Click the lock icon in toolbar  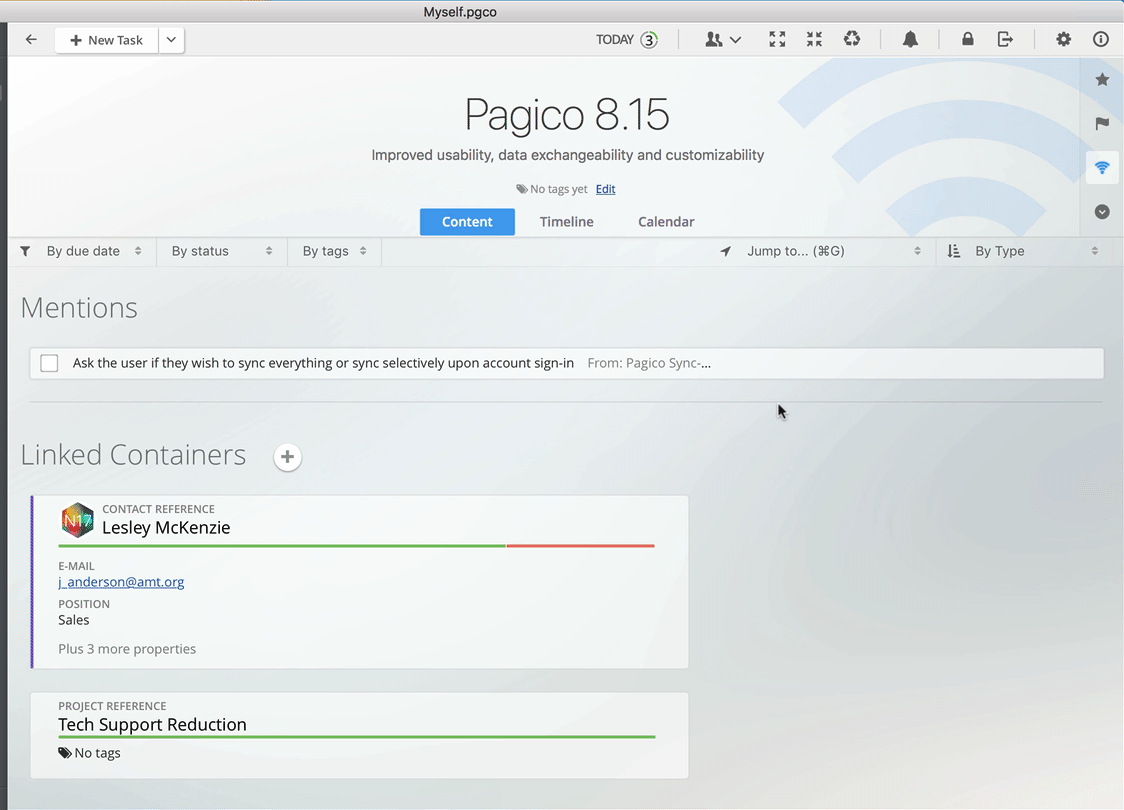click(x=967, y=40)
